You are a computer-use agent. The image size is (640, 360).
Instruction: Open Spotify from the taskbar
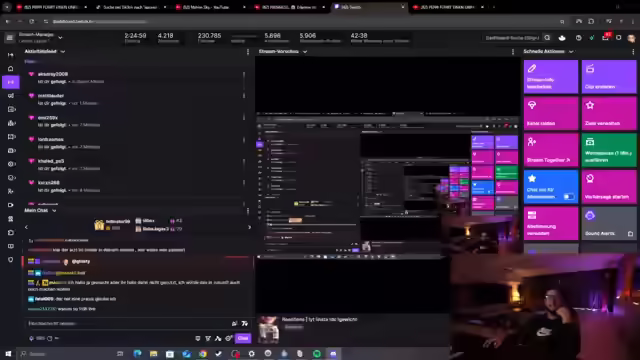[317, 354]
